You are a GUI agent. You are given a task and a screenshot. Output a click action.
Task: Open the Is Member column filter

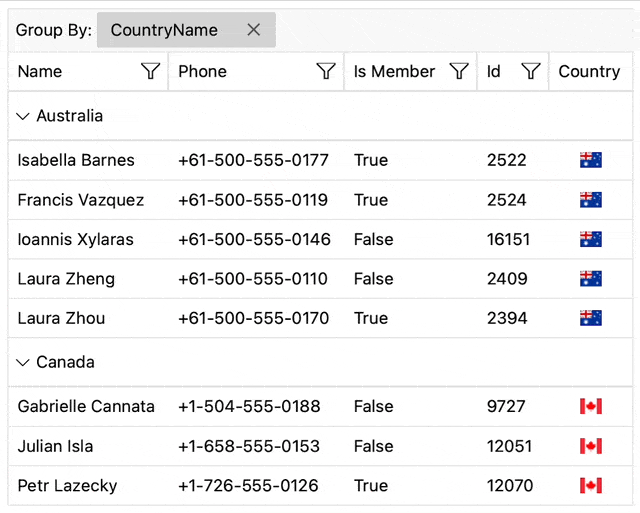click(459, 71)
